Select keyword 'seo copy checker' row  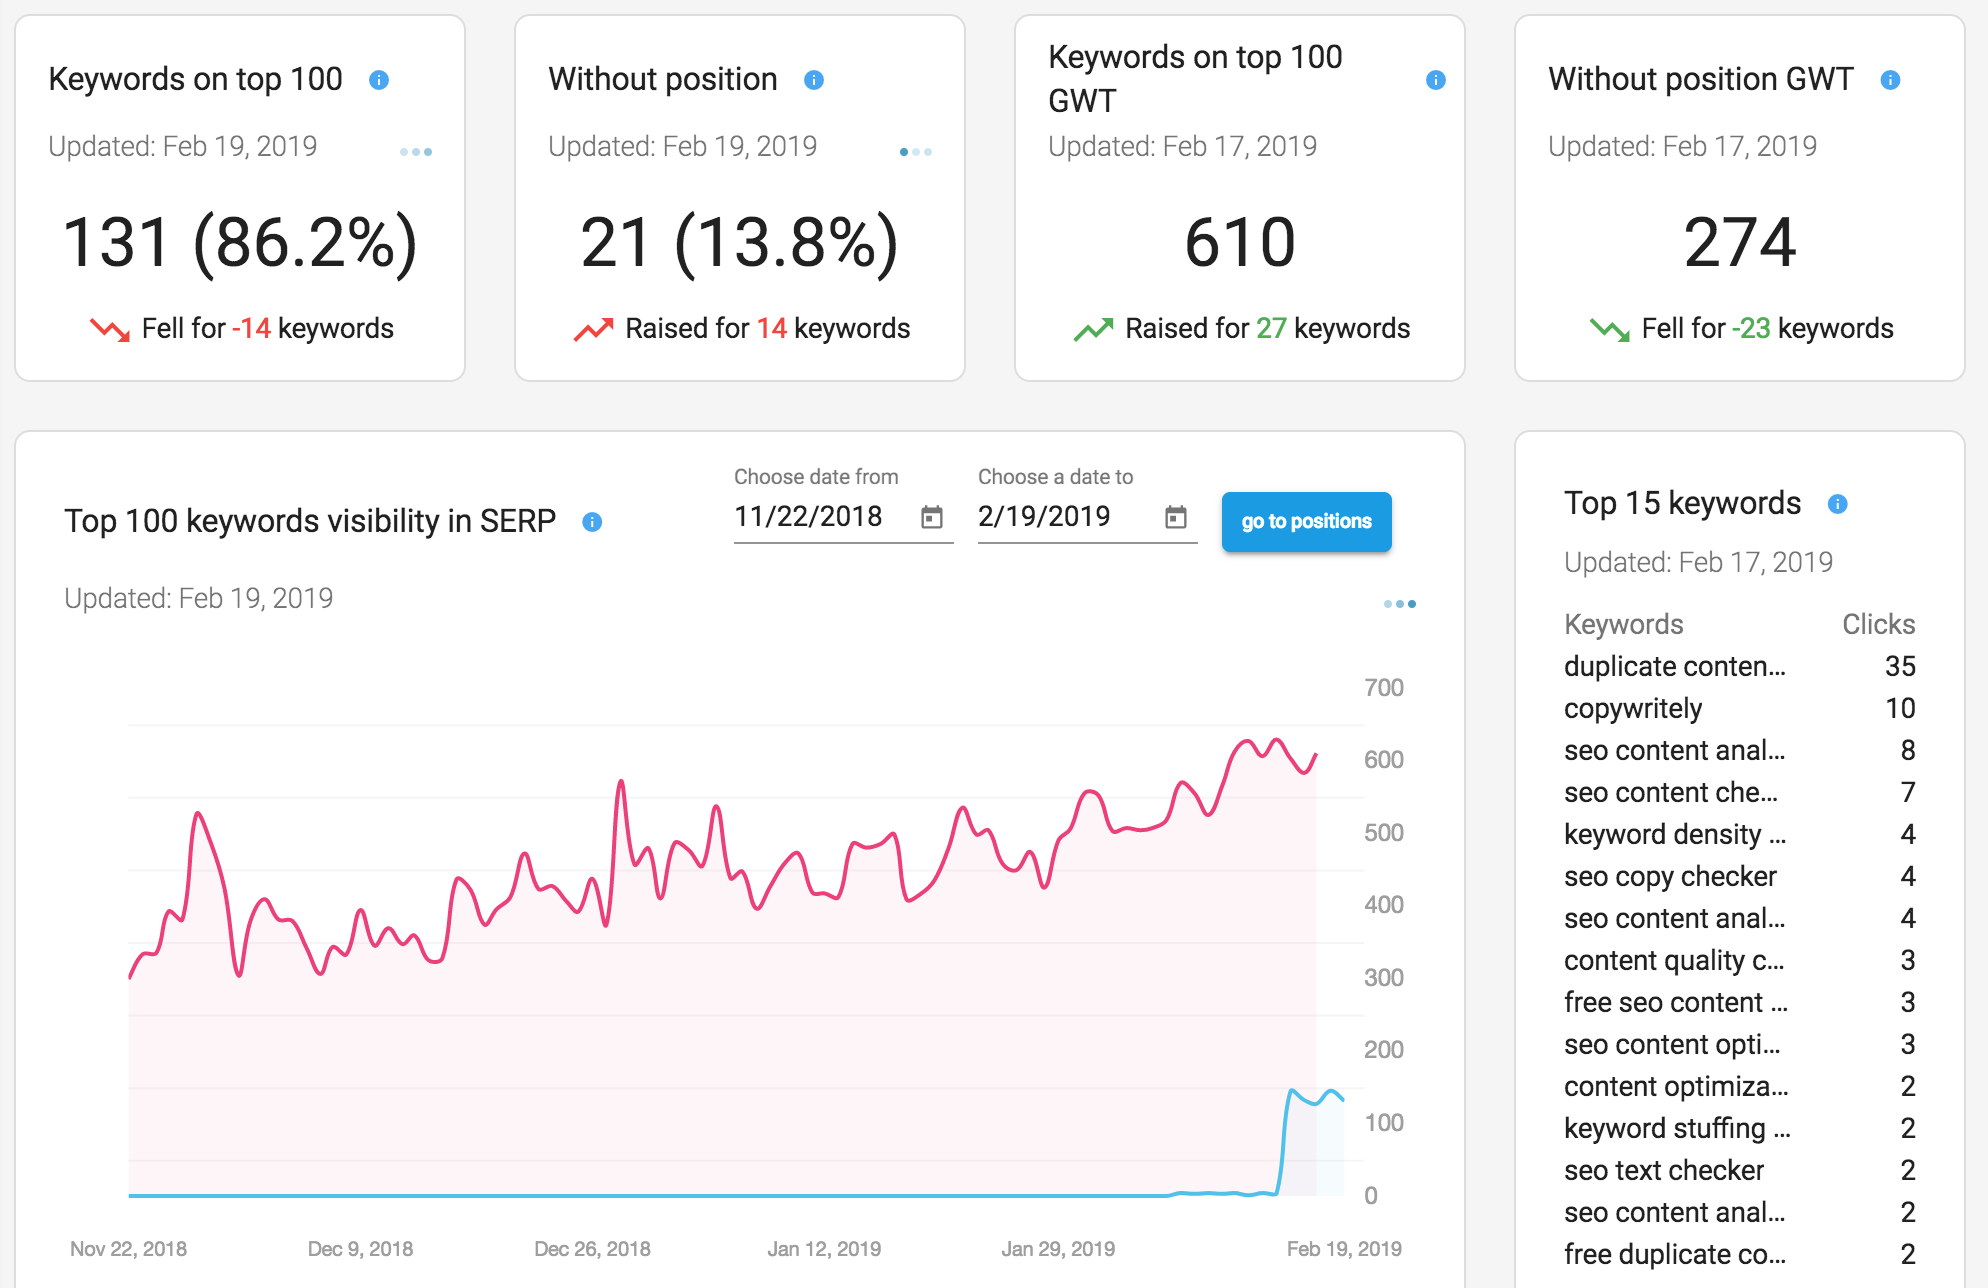coord(1740,877)
